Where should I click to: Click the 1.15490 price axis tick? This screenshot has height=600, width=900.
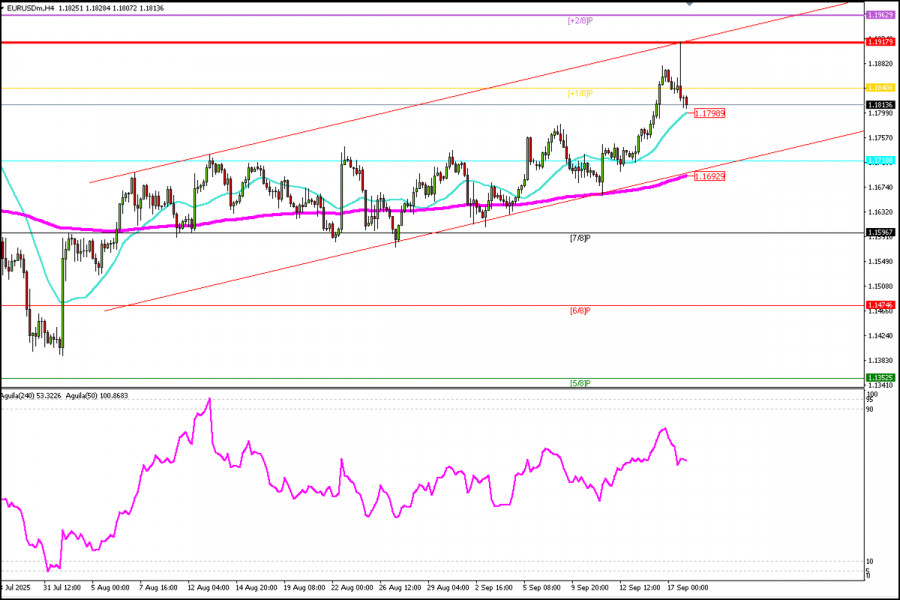881,261
